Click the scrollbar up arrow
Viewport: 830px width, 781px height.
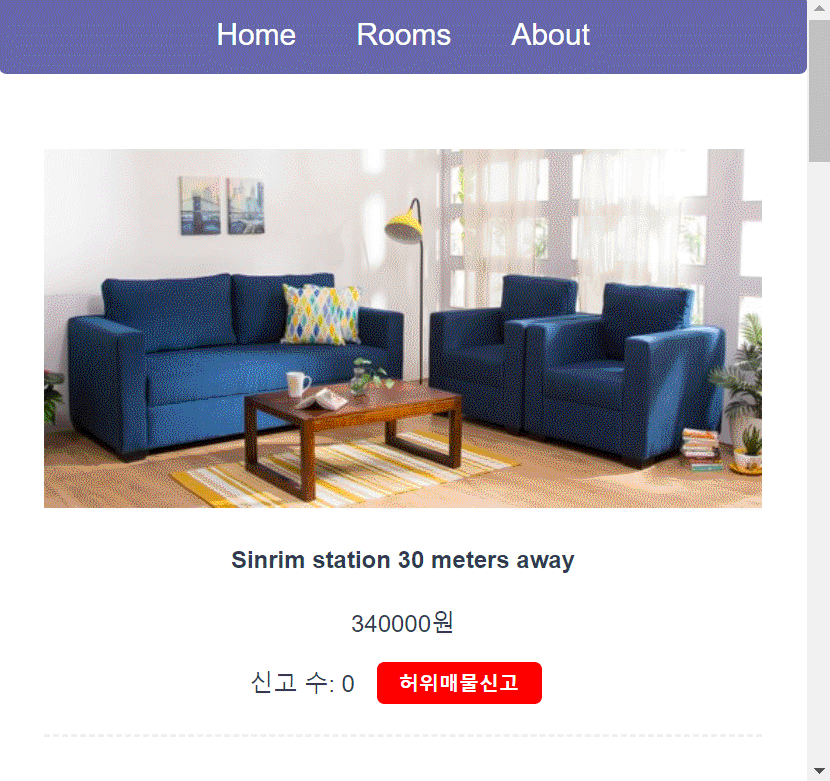pyautogui.click(x=819, y=8)
